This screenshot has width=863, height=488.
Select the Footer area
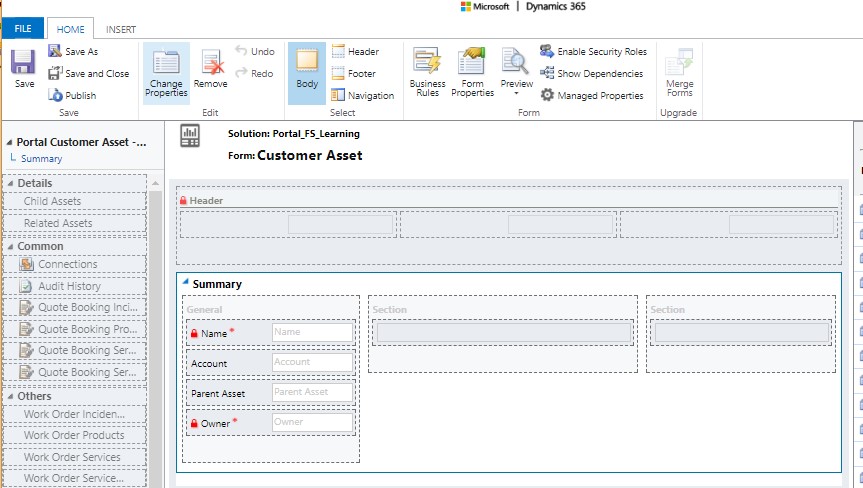coord(353,73)
